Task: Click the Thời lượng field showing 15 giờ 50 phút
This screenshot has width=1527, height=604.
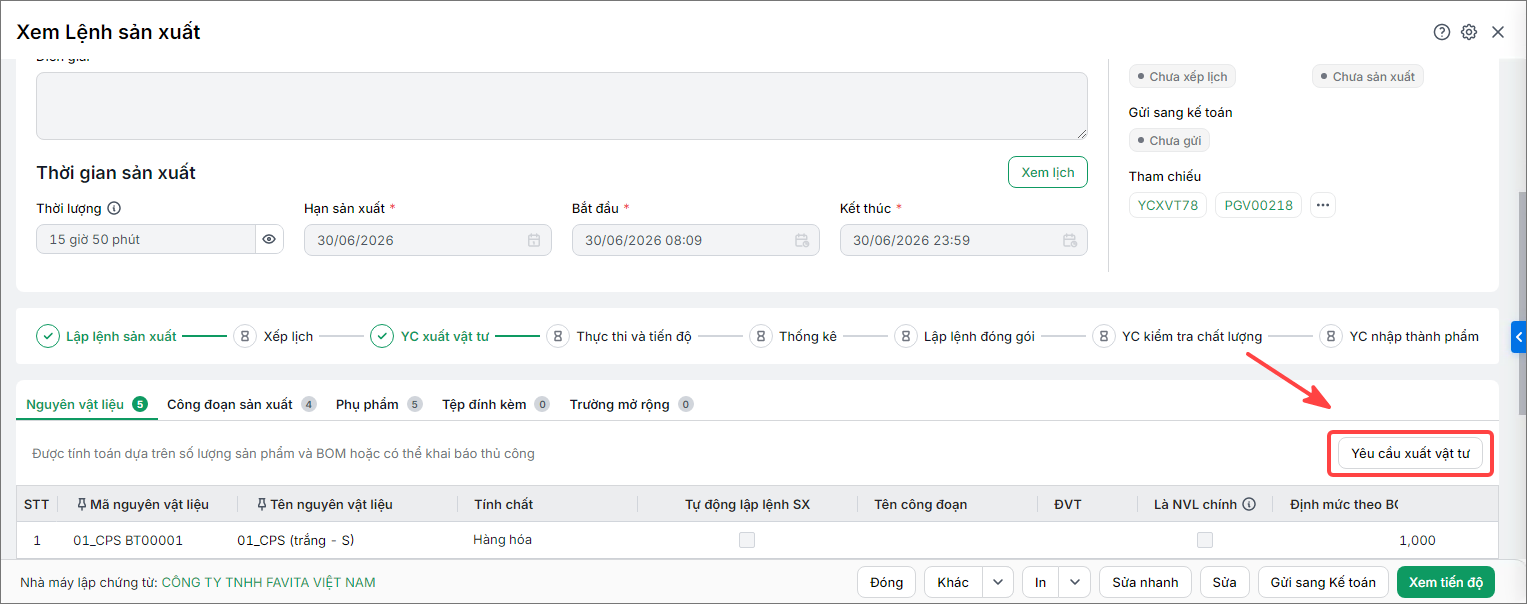Action: point(147,240)
